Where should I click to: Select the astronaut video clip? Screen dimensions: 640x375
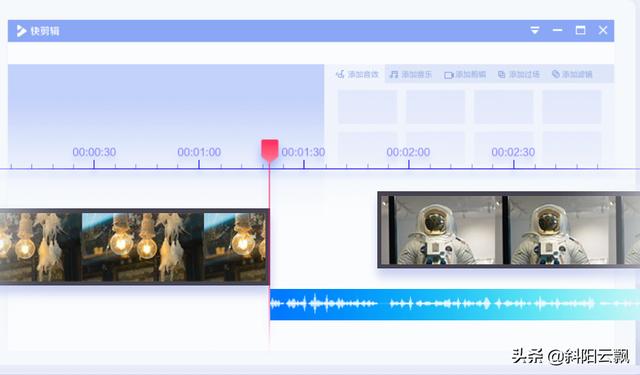pos(509,230)
